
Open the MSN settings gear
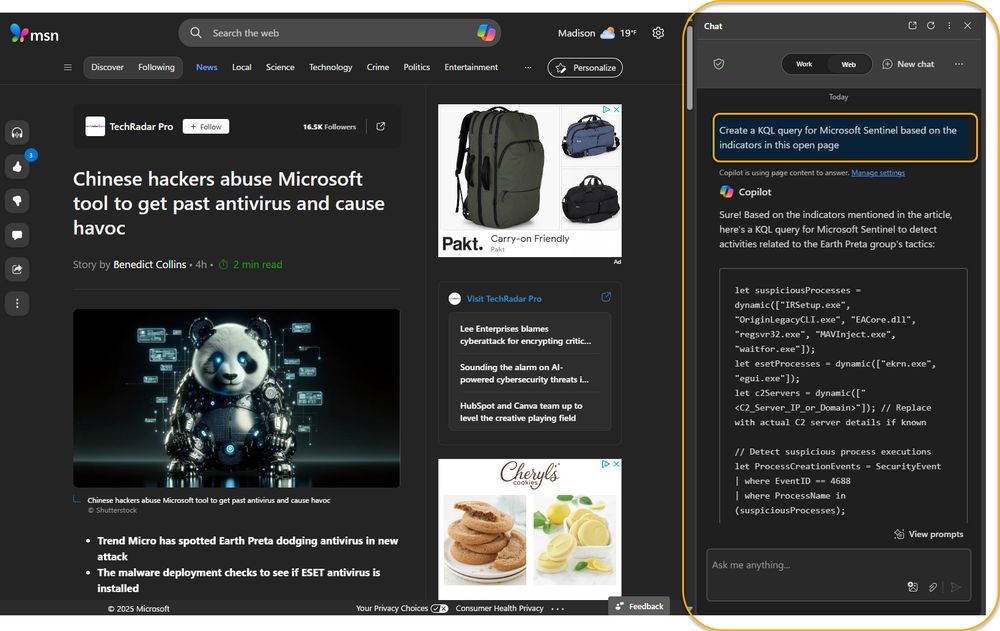click(x=658, y=33)
